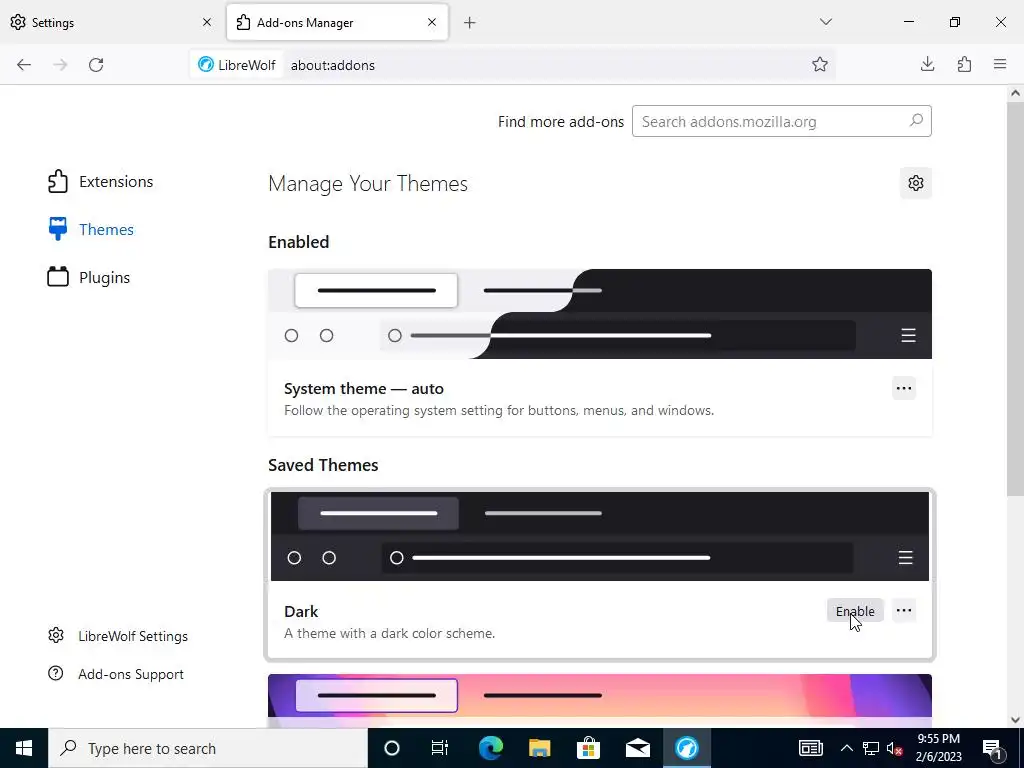Click the LibreWolf identity icon in address bar
1024x768 pixels.
pyautogui.click(x=237, y=65)
